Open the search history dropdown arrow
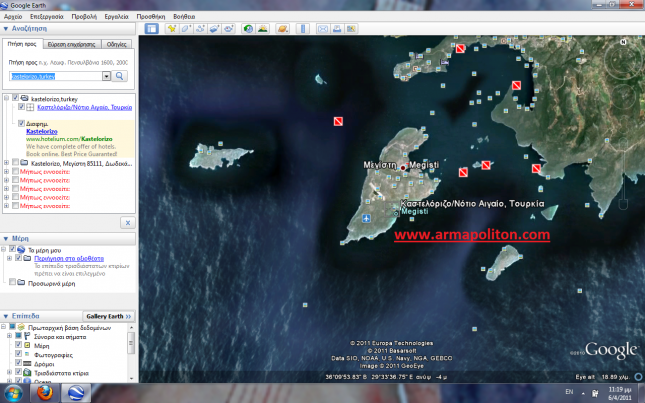 [x=106, y=76]
